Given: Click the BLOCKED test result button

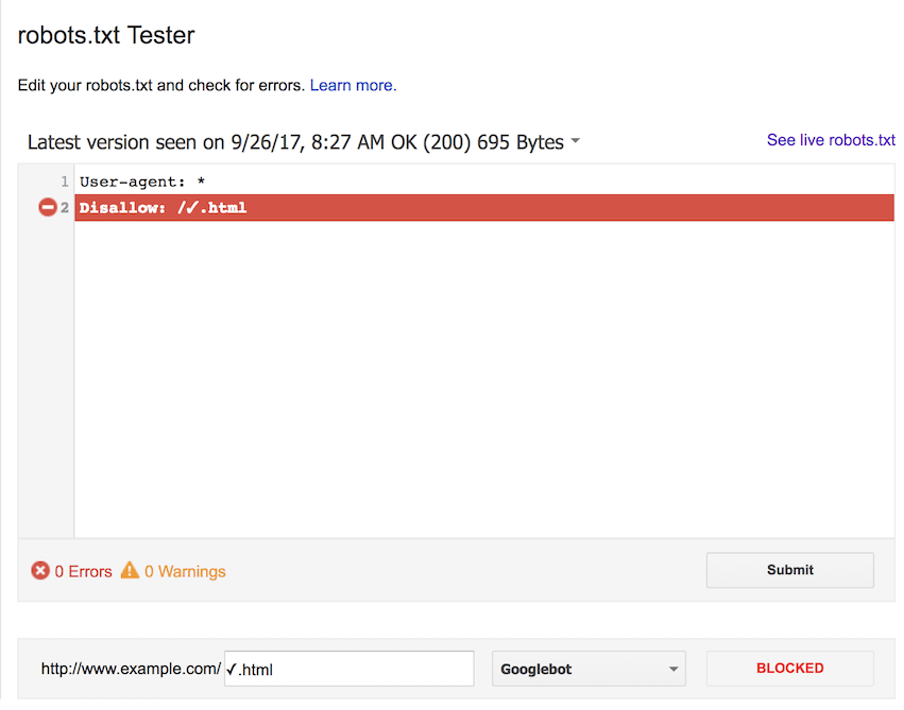Looking at the screenshot, I should [x=790, y=669].
